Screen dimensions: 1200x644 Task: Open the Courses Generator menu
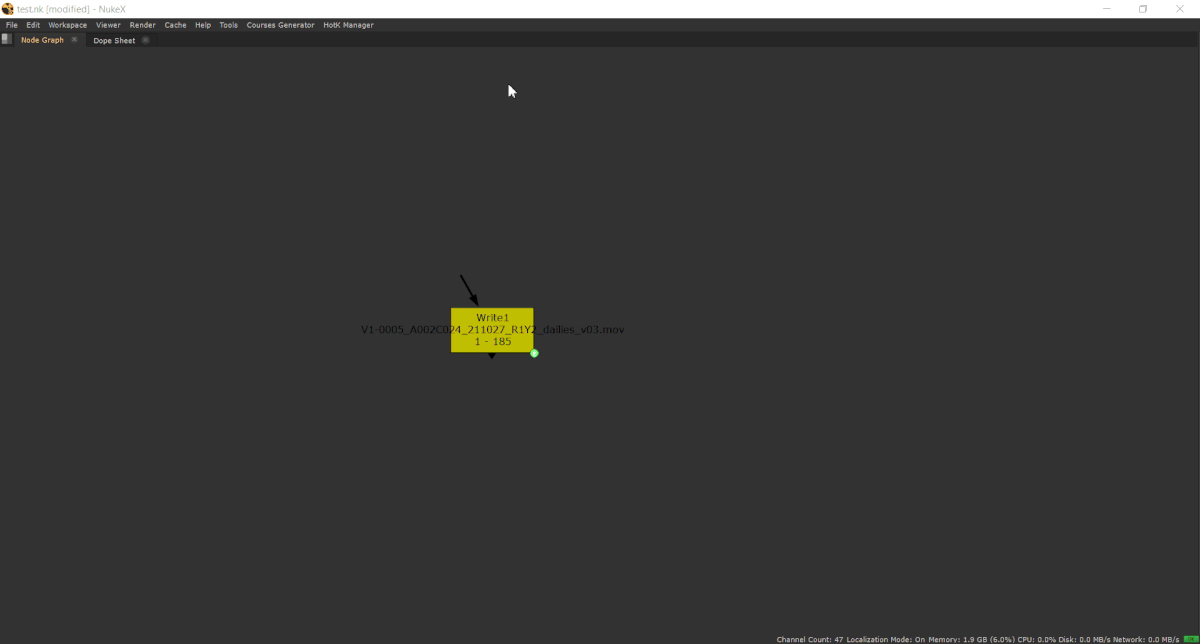[280, 24]
